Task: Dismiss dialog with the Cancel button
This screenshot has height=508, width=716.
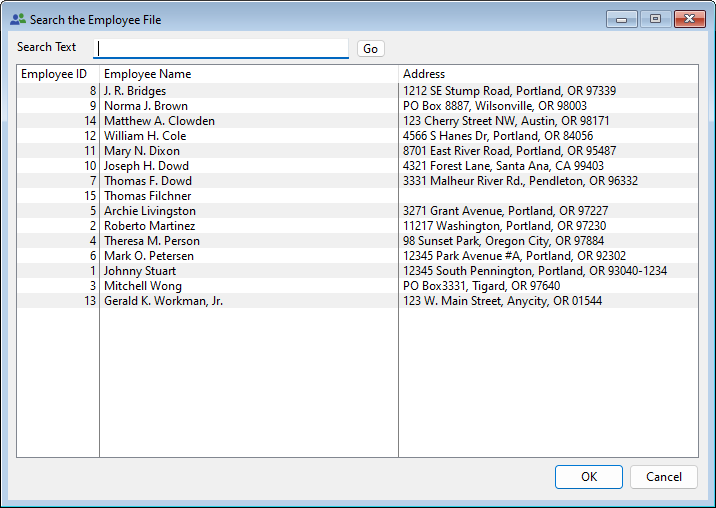Action: pyautogui.click(x=663, y=477)
